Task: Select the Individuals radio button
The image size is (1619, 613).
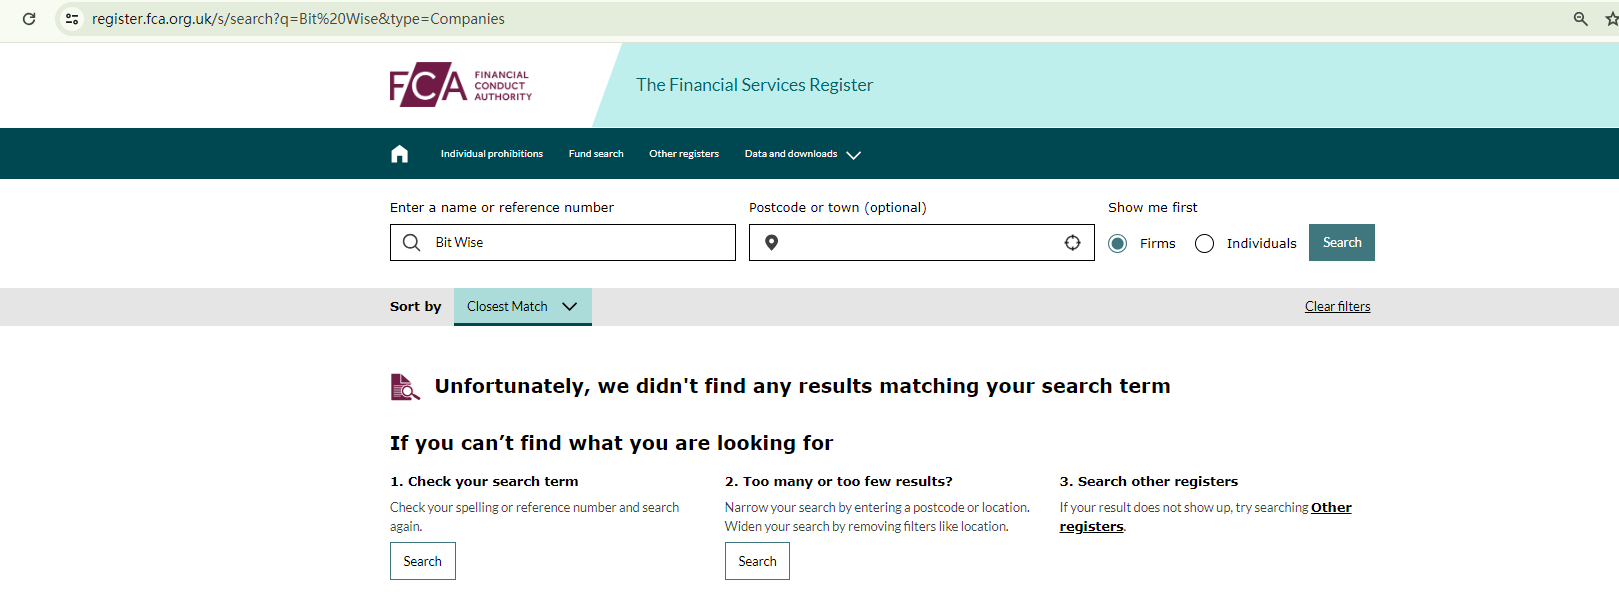Action: coord(1205,243)
